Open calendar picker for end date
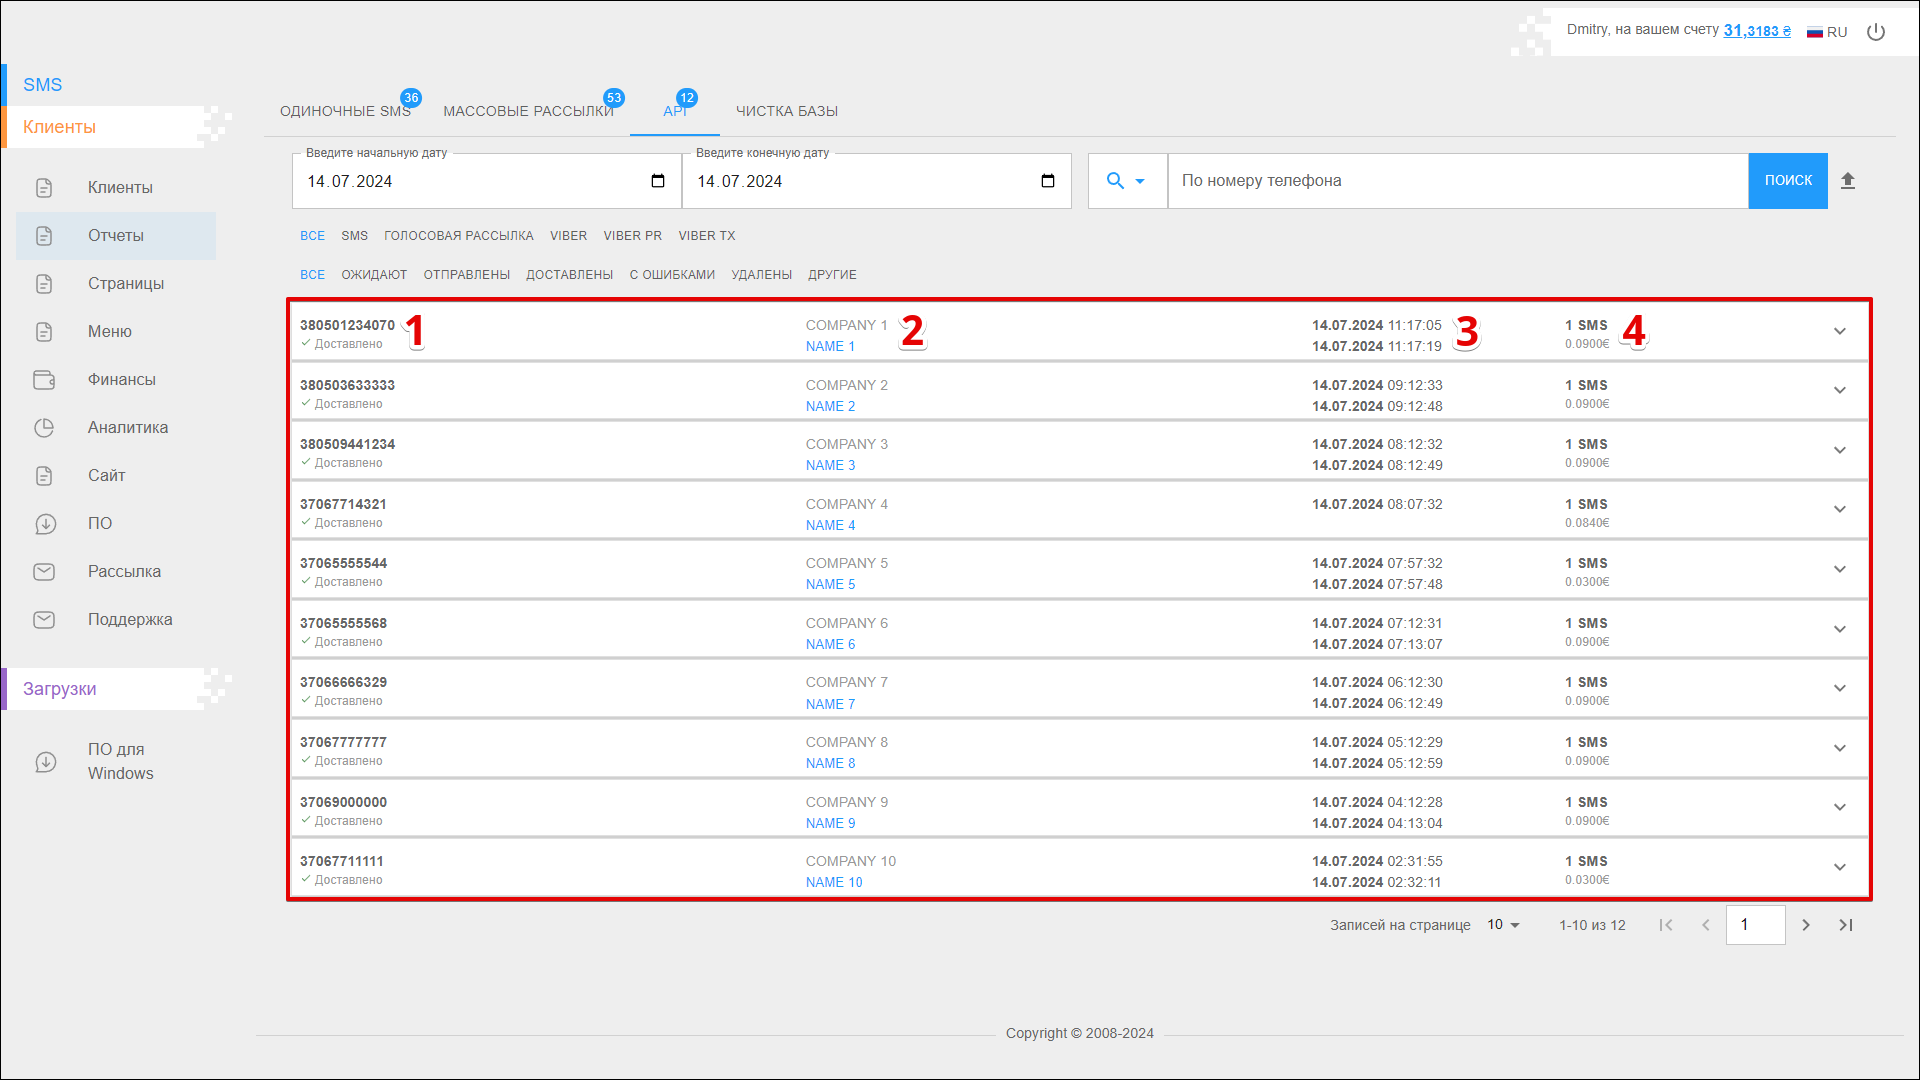Image resolution: width=1920 pixels, height=1080 pixels. tap(1047, 181)
